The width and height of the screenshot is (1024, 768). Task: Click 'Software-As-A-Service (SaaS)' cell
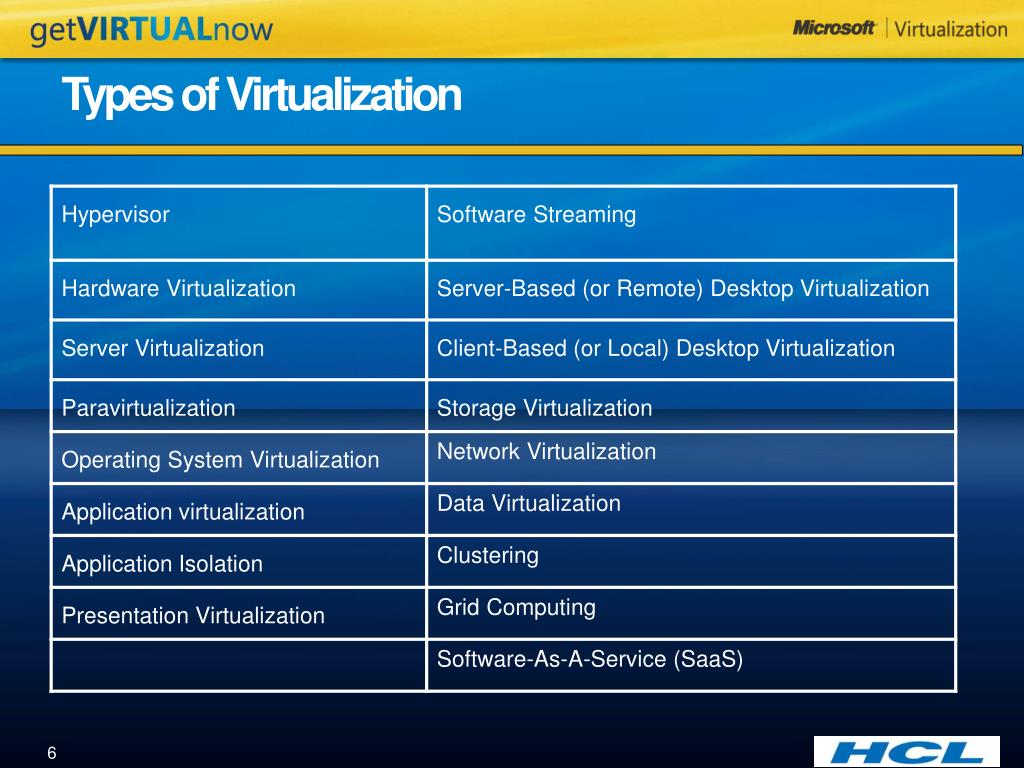click(x=691, y=665)
